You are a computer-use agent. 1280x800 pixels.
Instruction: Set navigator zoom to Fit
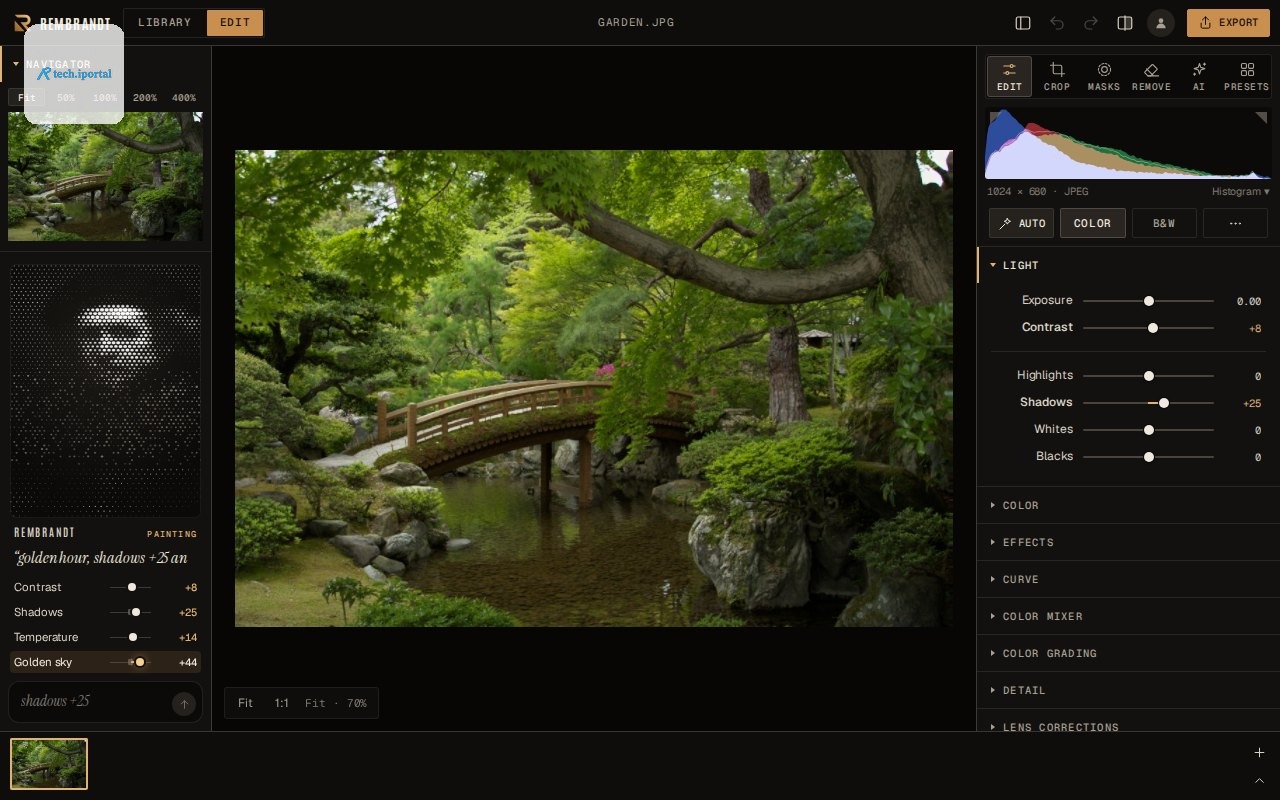(27, 98)
